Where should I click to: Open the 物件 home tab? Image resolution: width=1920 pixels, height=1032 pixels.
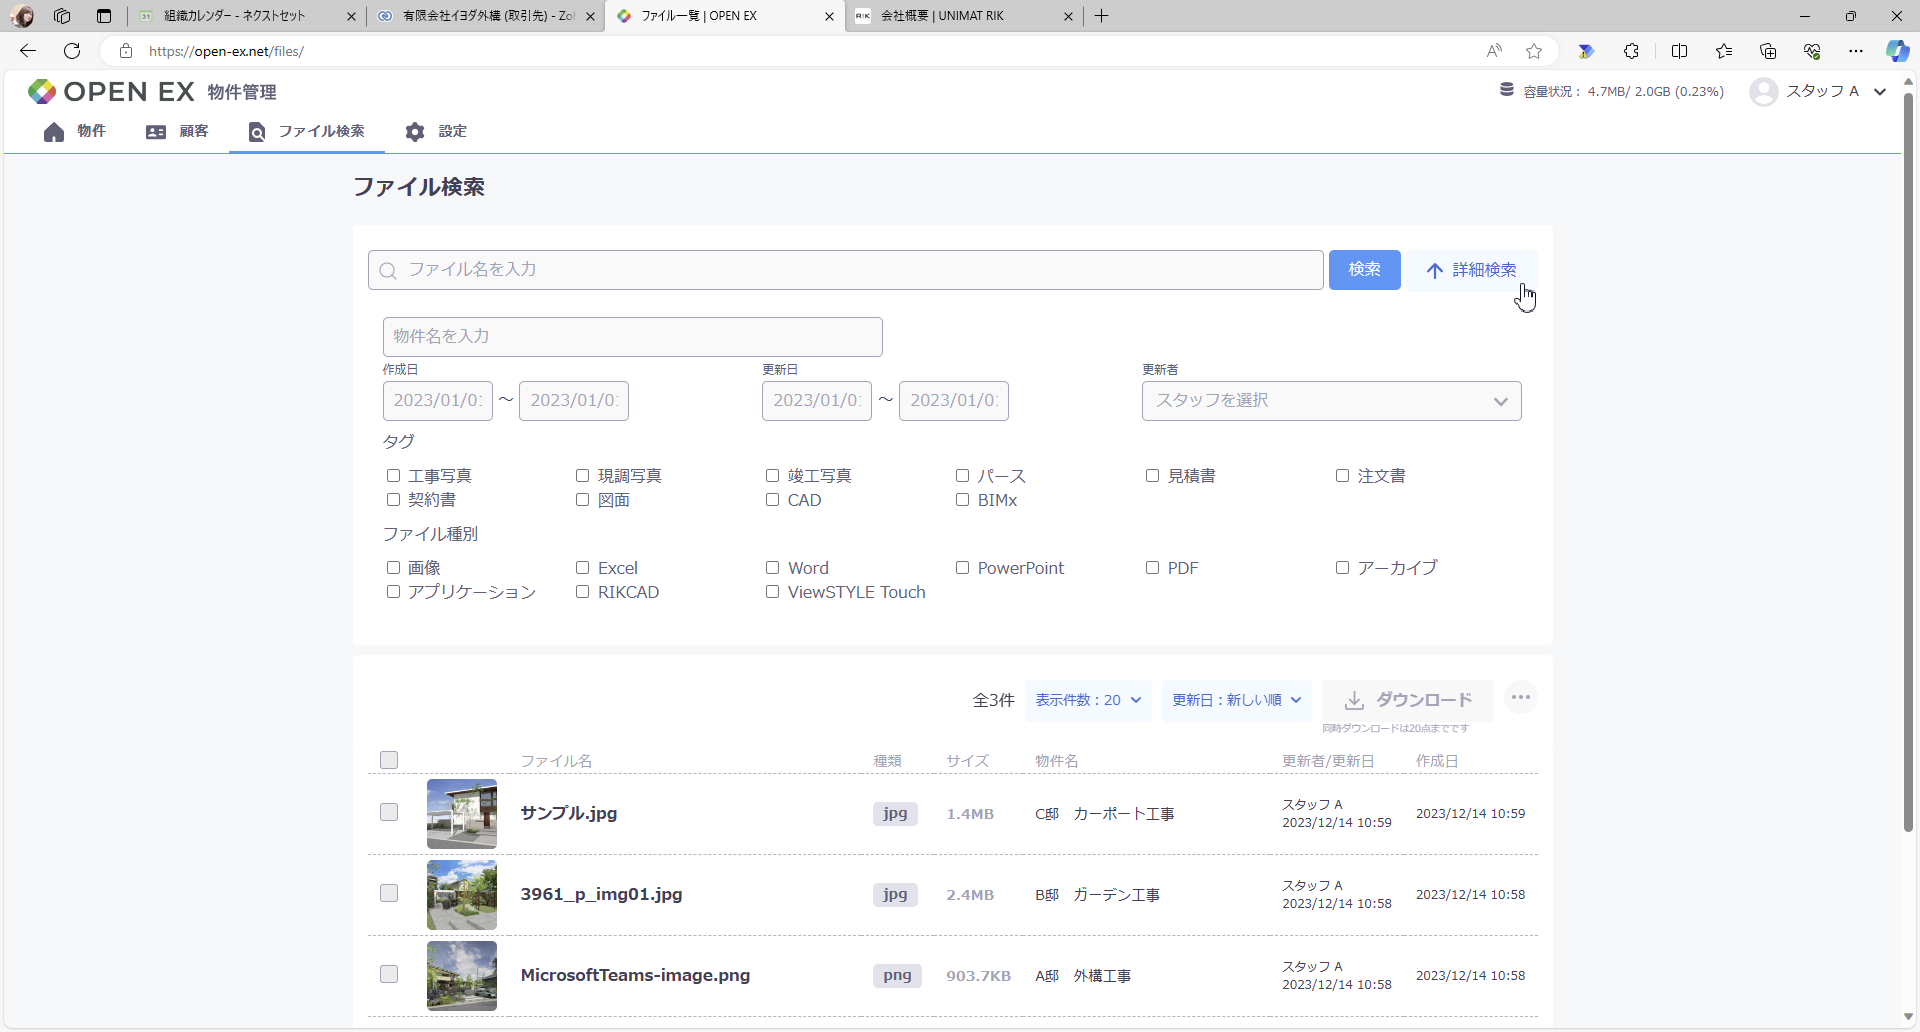[75, 131]
